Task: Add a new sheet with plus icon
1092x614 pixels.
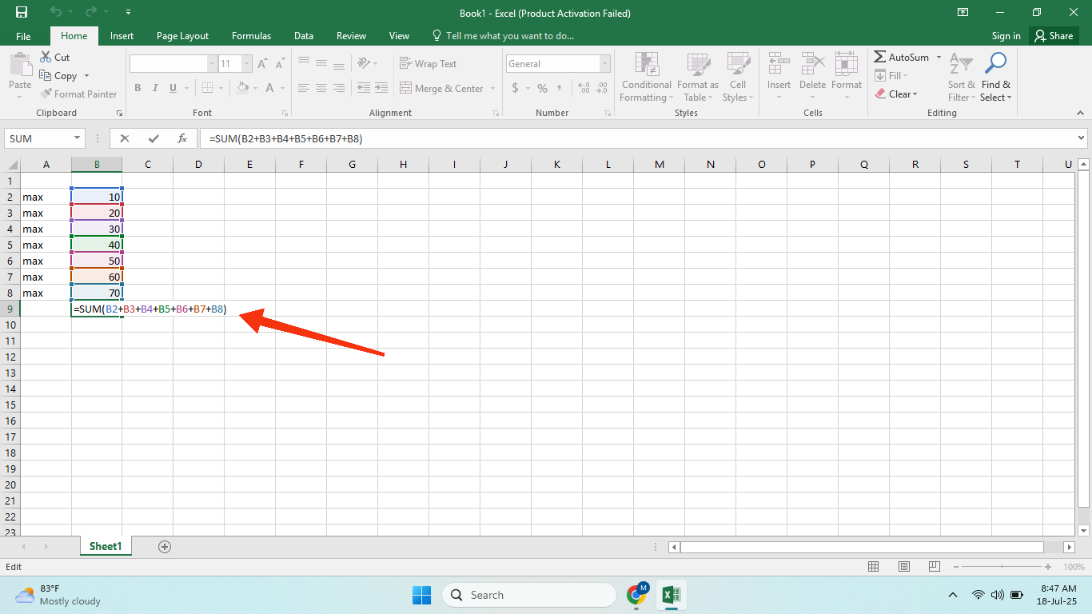Action: click(164, 546)
